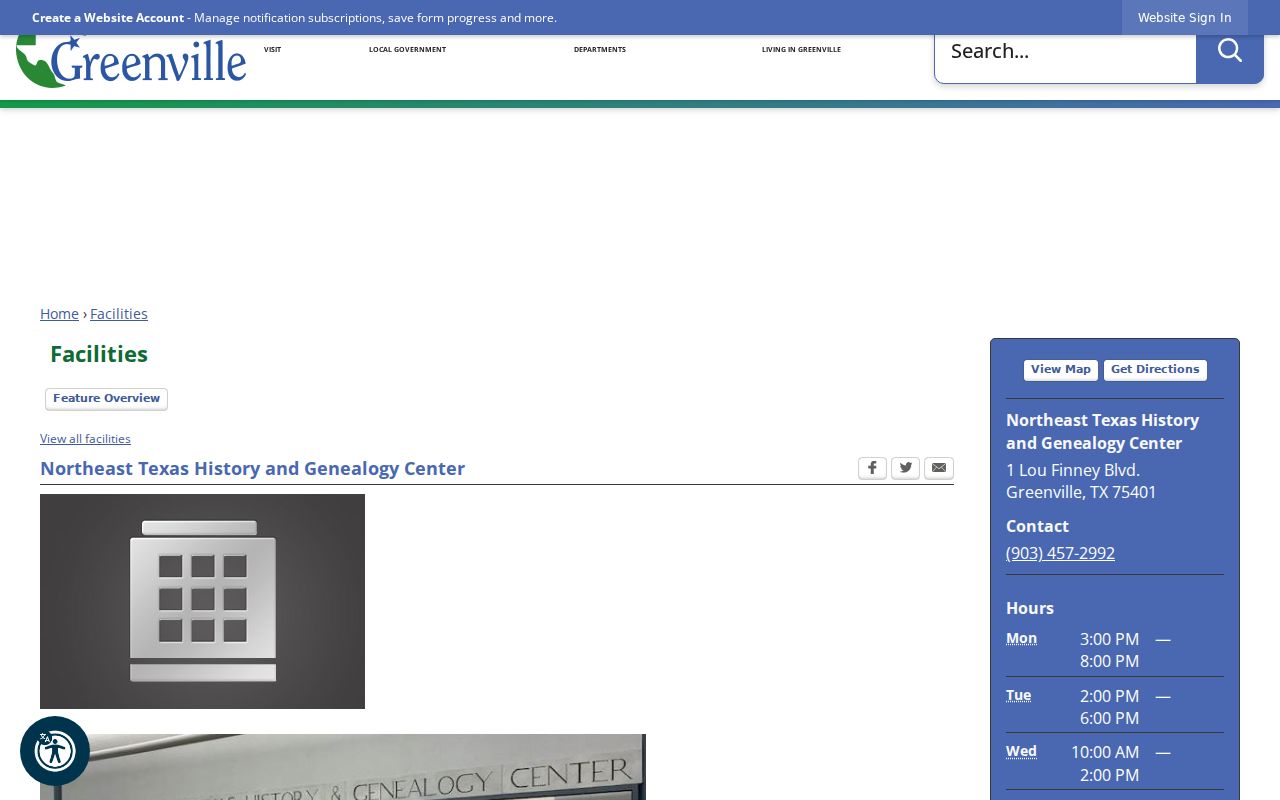Click the Mon hours abbreviation
This screenshot has width=1280, height=800.
(x=1021, y=638)
